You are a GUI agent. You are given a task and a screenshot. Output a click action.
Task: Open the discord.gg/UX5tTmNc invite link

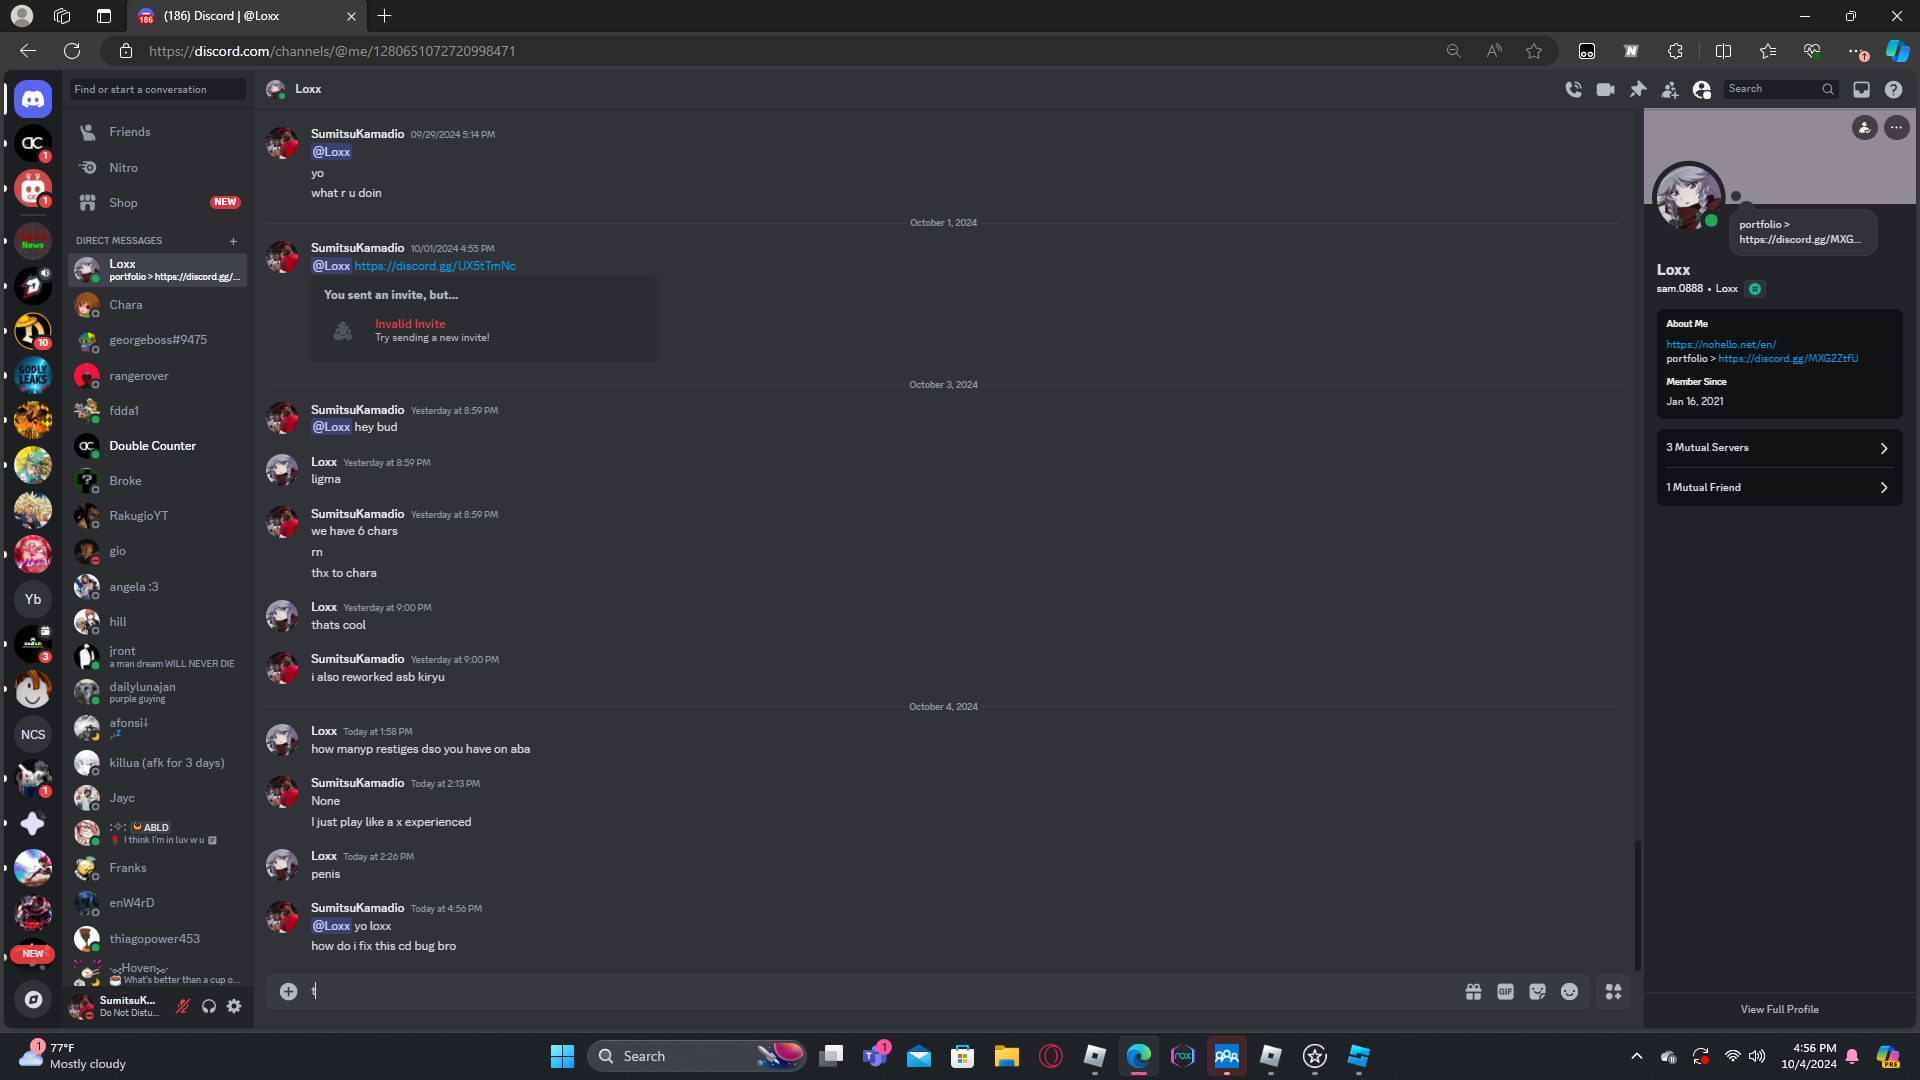coord(435,266)
